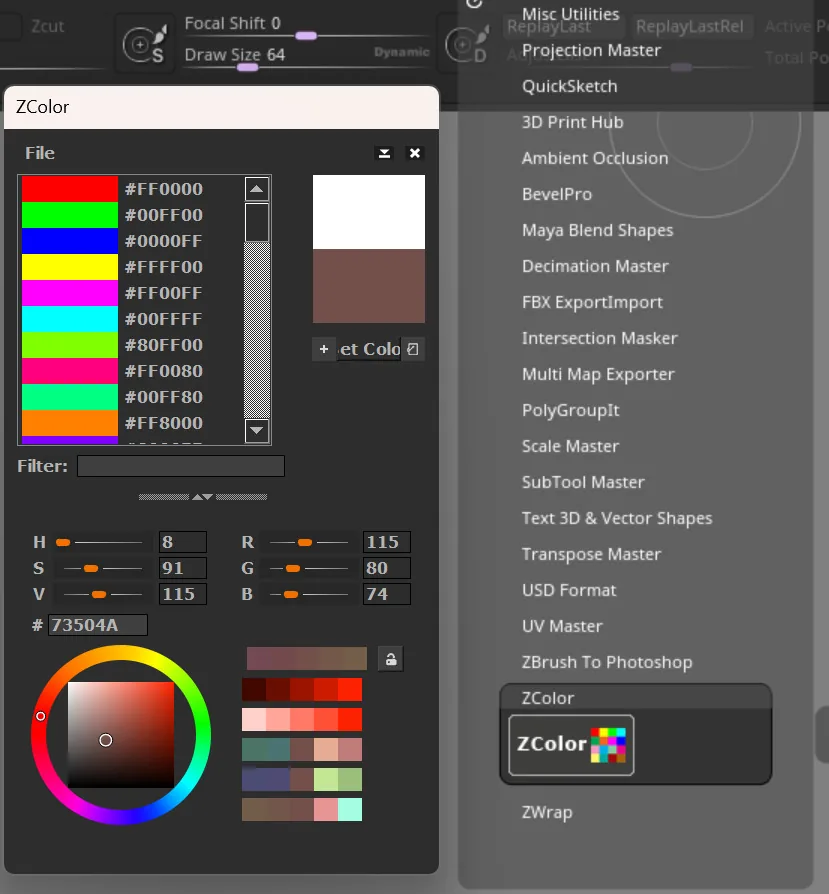Toggle the panel divider collapse arrows

point(202,497)
